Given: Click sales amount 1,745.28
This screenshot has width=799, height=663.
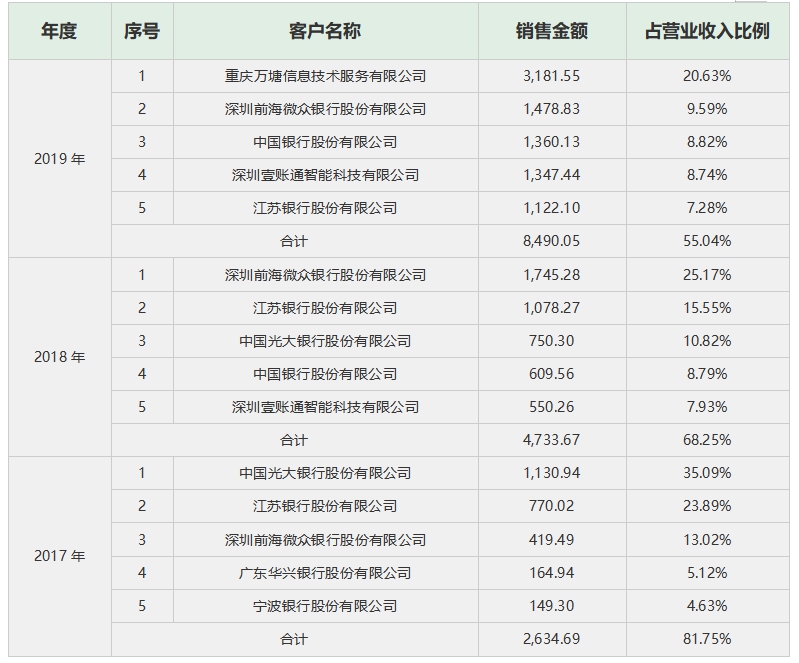Looking at the screenshot, I should tap(551, 275).
